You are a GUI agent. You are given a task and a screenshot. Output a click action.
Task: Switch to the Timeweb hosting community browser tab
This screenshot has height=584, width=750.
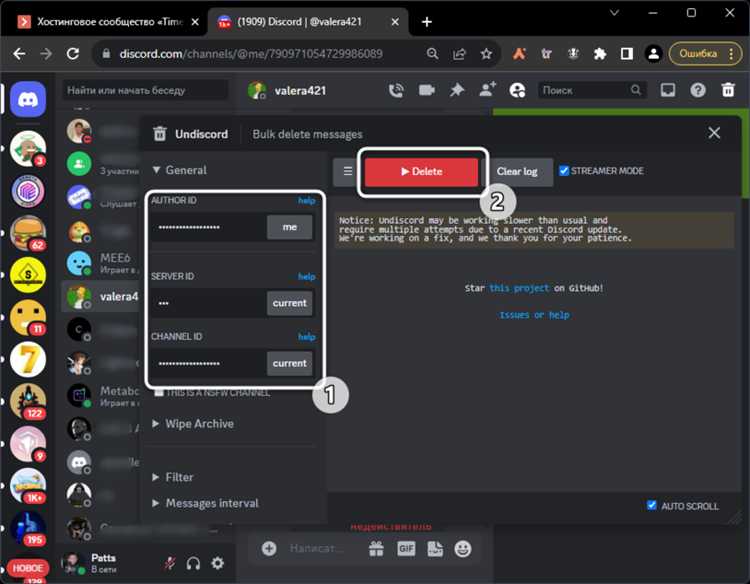112,22
